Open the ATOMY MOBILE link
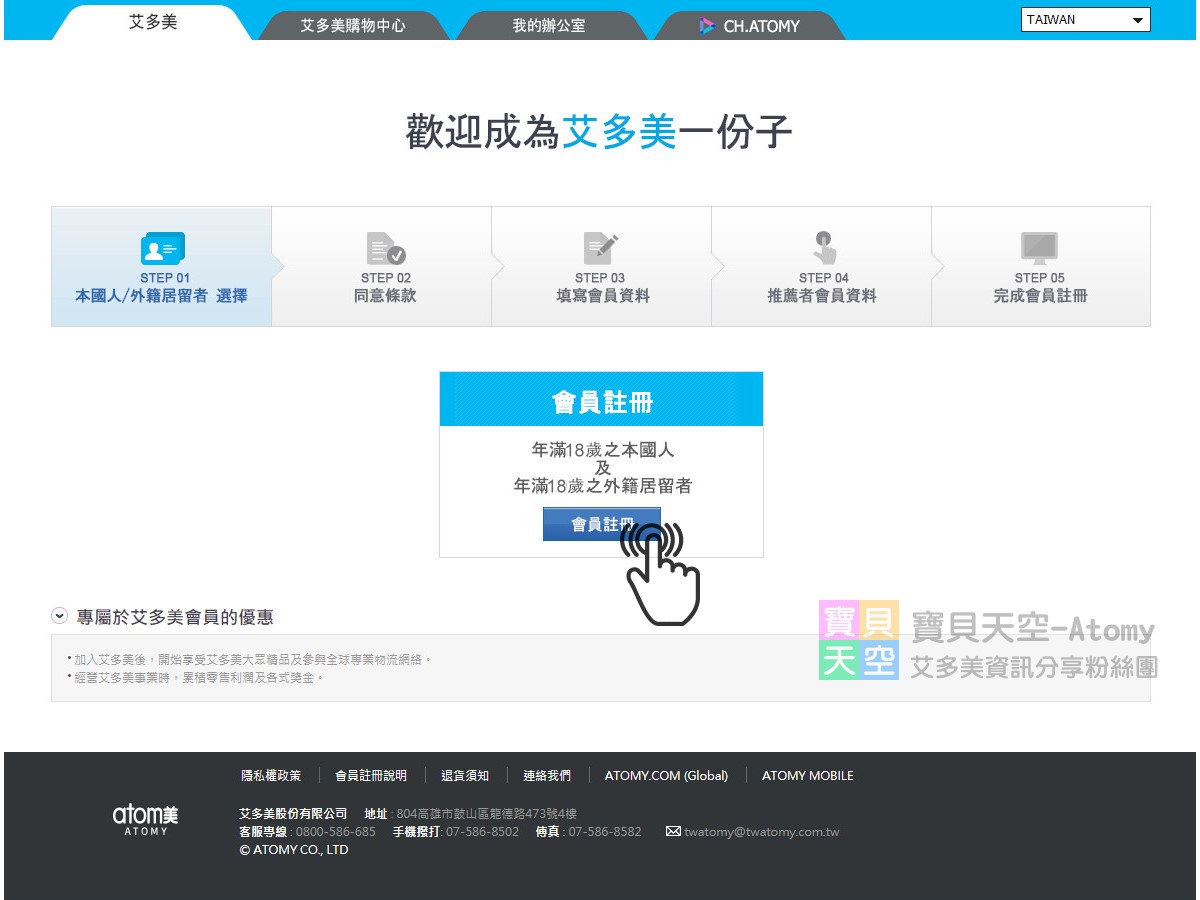1200x900 pixels. click(808, 776)
